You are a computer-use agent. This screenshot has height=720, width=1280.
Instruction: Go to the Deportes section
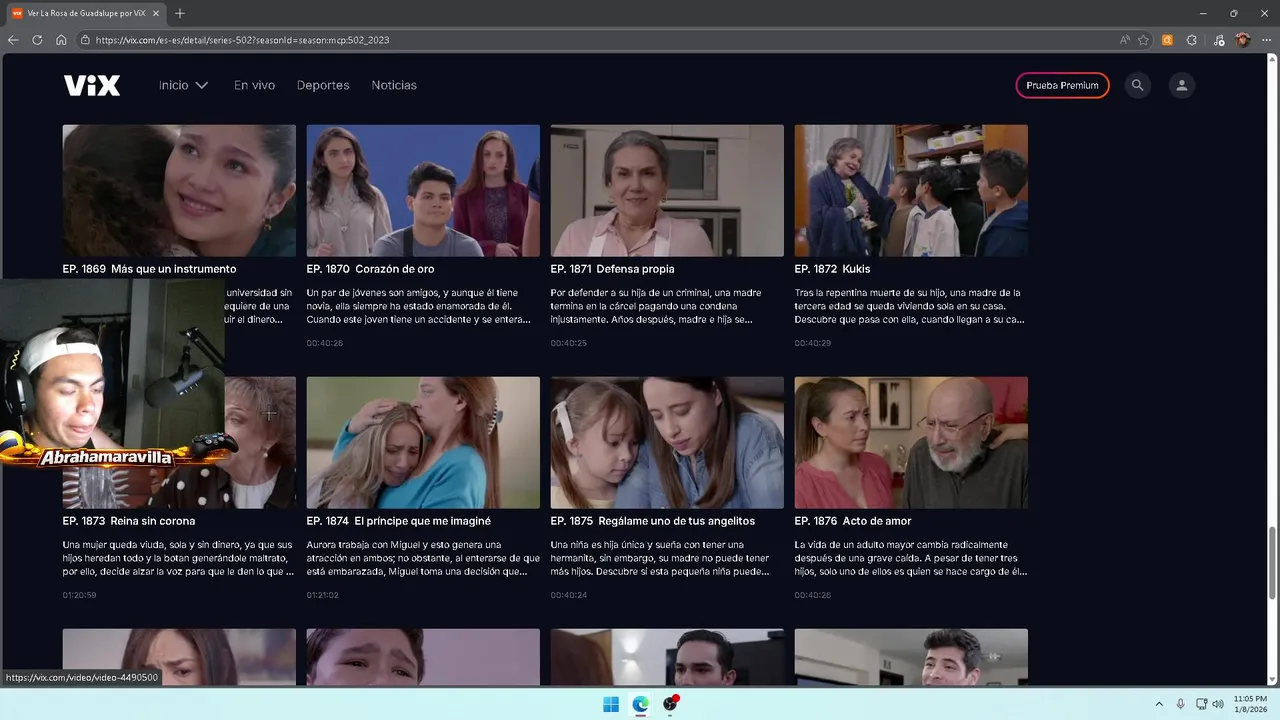[x=323, y=85]
